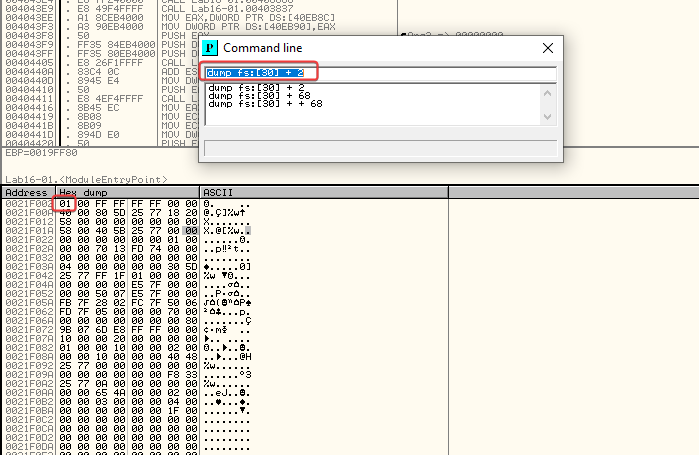Select disassembly line at 0040440A
Screen dimensions: 699x455
pyautogui.click(x=29, y=72)
